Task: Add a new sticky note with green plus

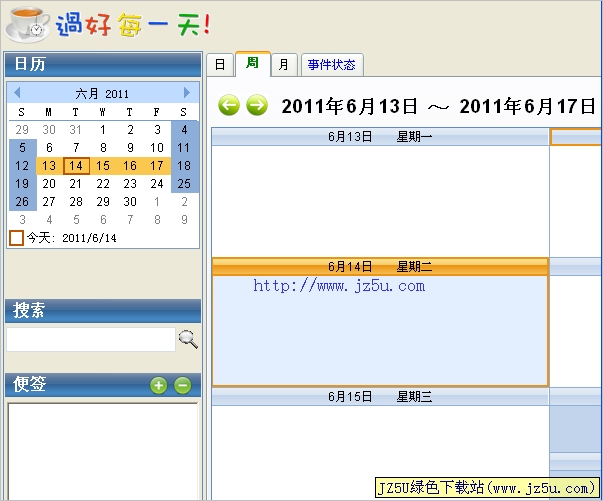Action: 158,385
